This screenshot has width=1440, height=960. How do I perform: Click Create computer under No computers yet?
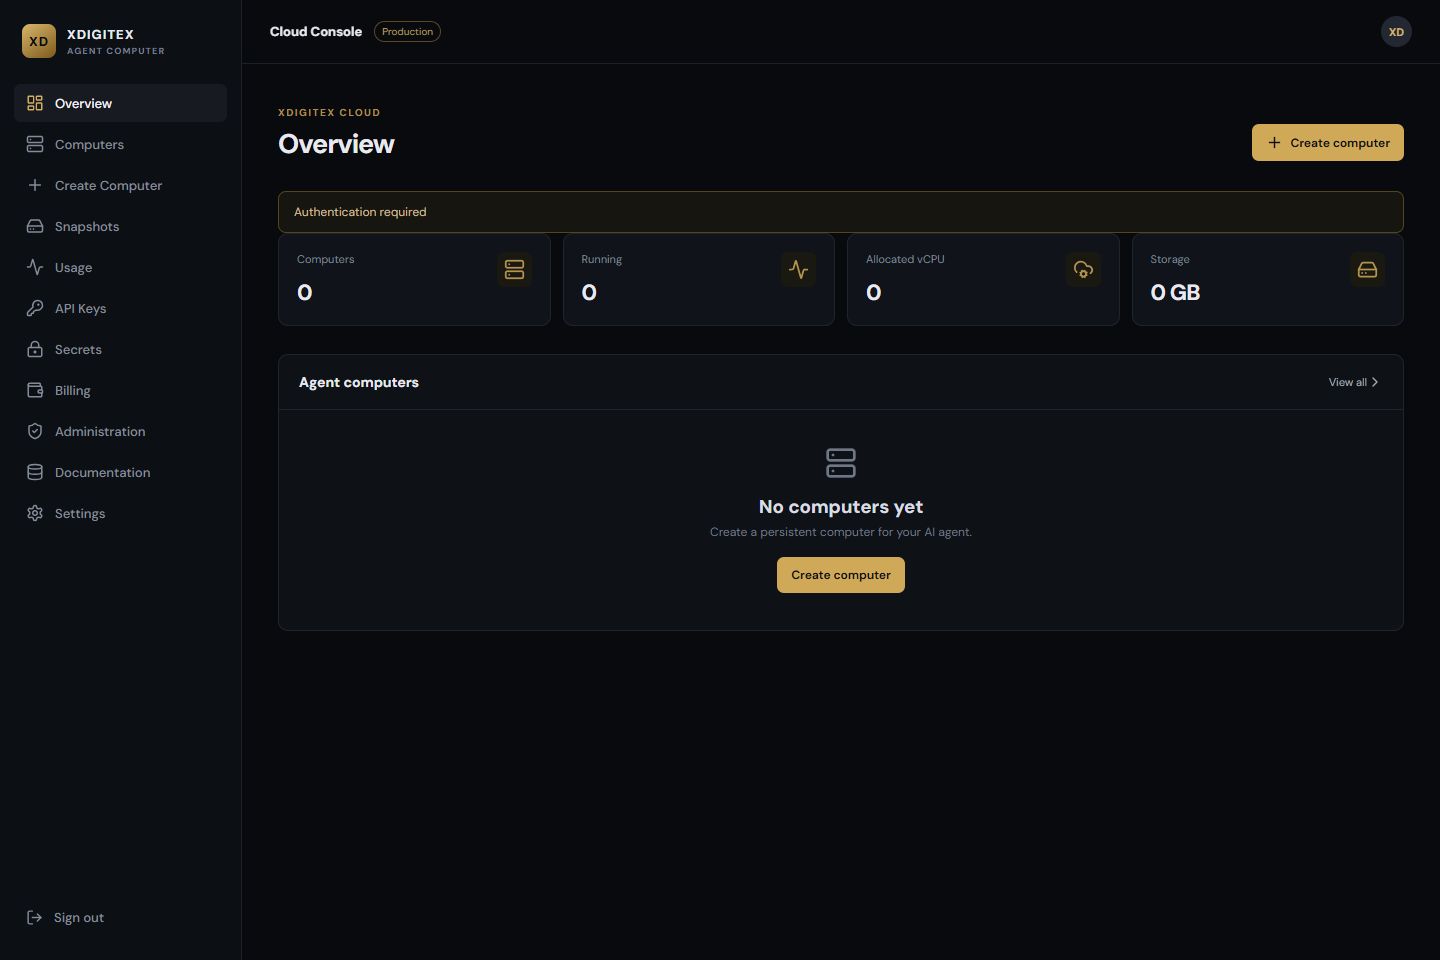(841, 575)
